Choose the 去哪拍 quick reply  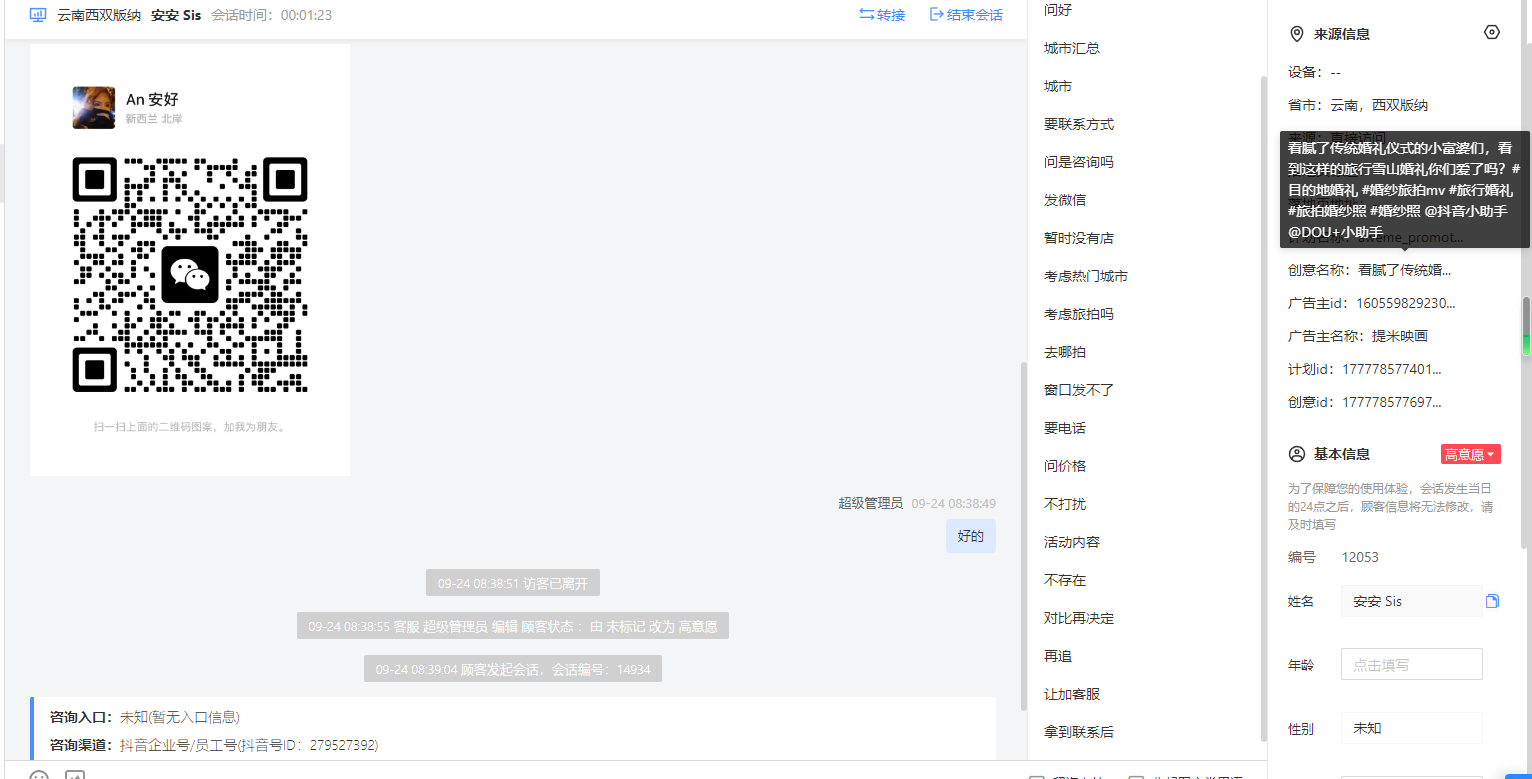pos(1065,352)
